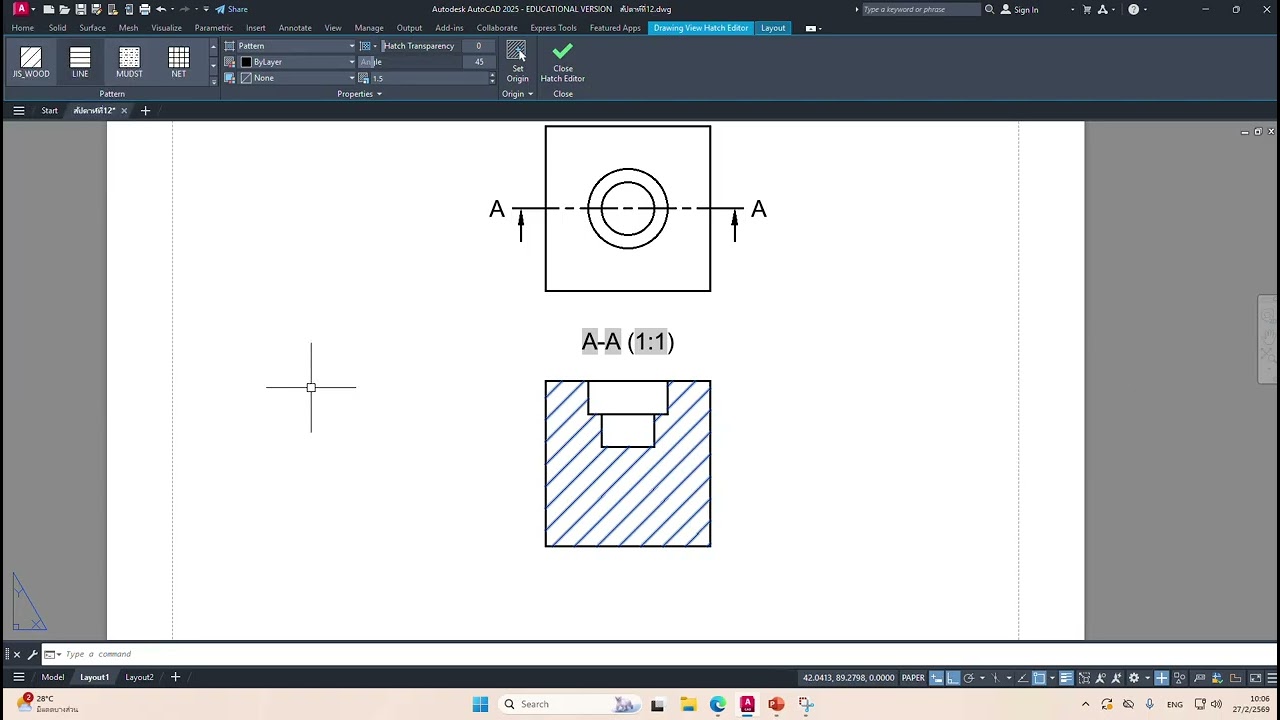Open the ByLayer hatch color dropdown
The image size is (1280, 720).
pyautogui.click(x=298, y=62)
